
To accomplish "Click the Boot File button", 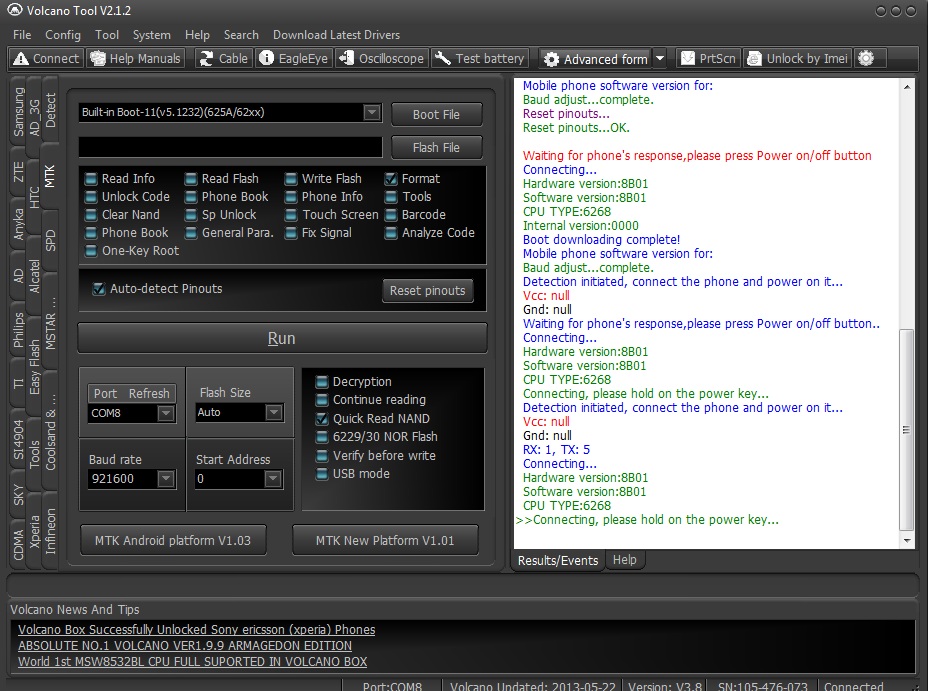I will click(436, 115).
